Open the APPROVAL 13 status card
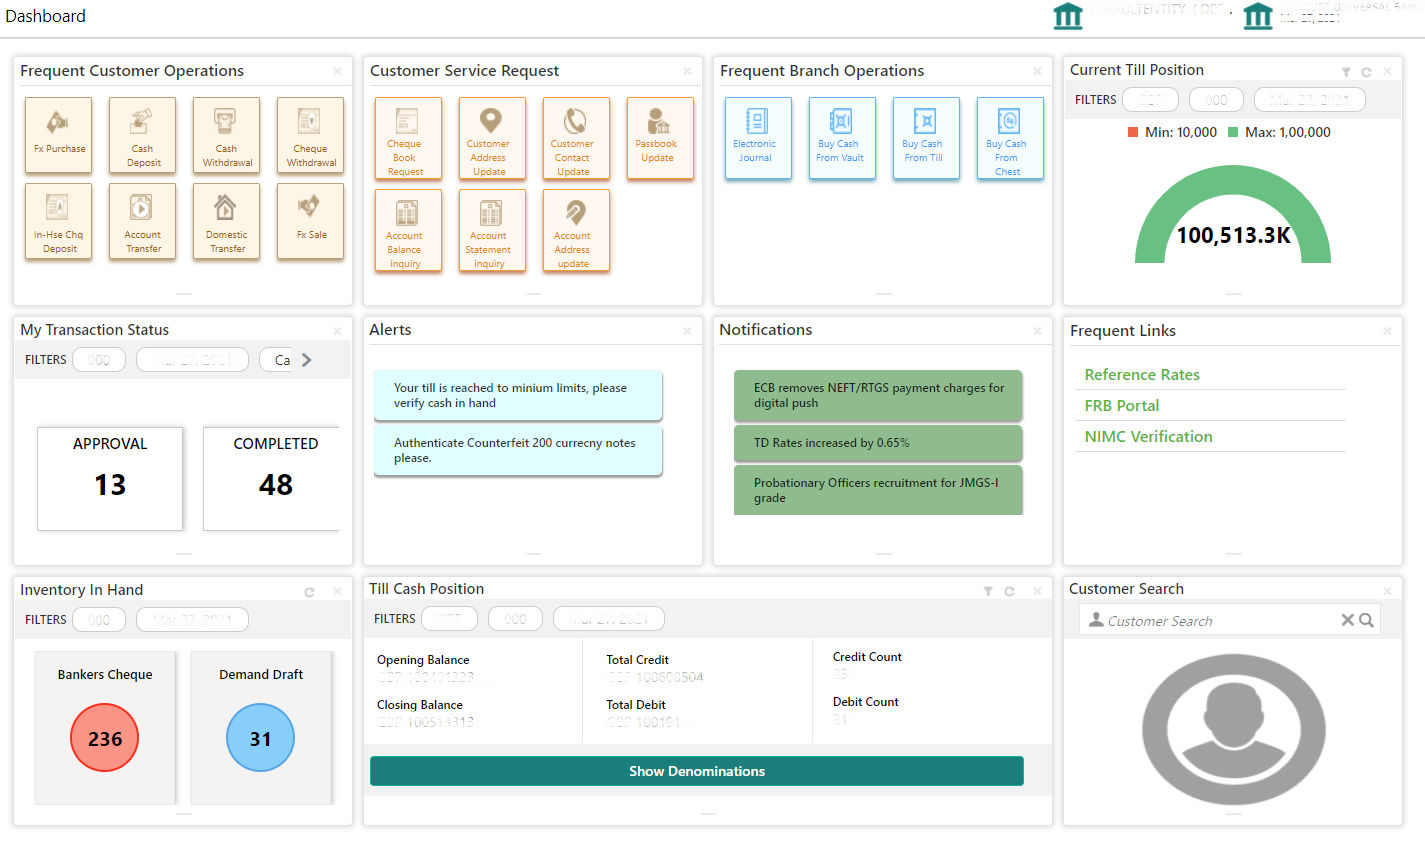 pyautogui.click(x=110, y=479)
